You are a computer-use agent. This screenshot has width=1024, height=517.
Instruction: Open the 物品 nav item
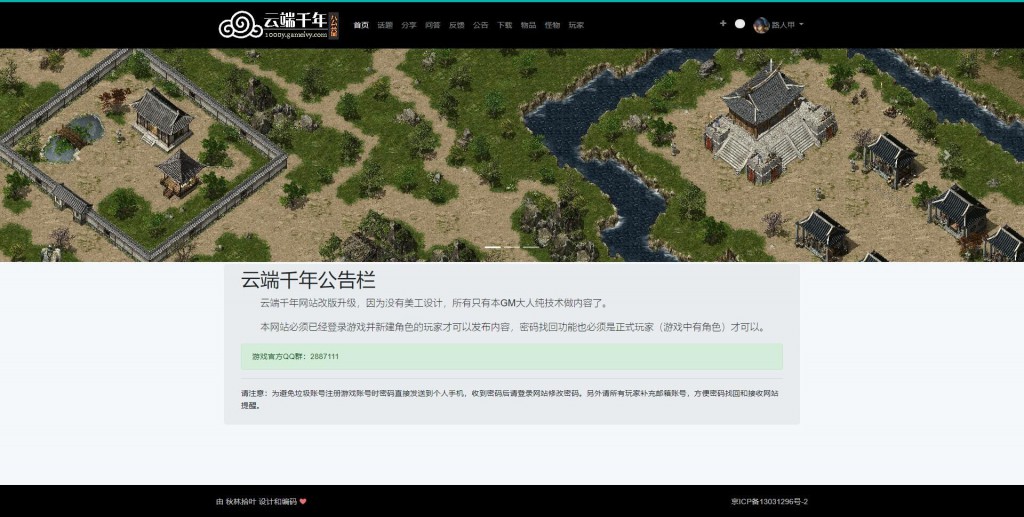(x=528, y=25)
